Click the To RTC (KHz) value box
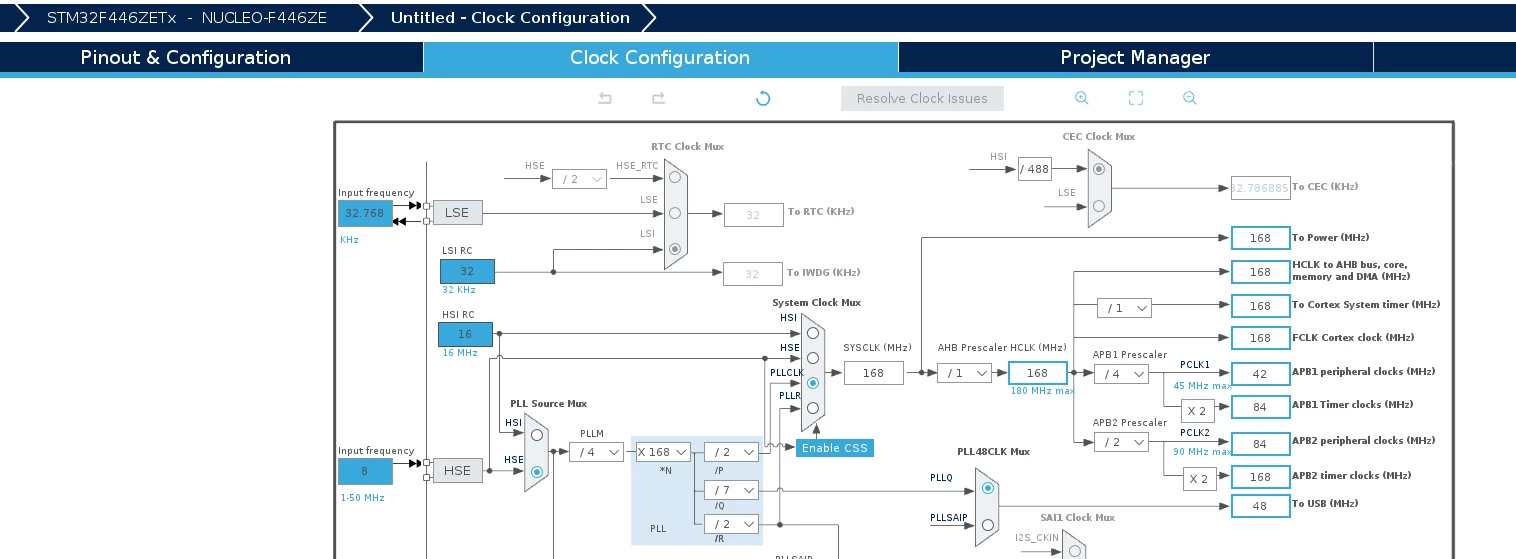 (x=753, y=214)
